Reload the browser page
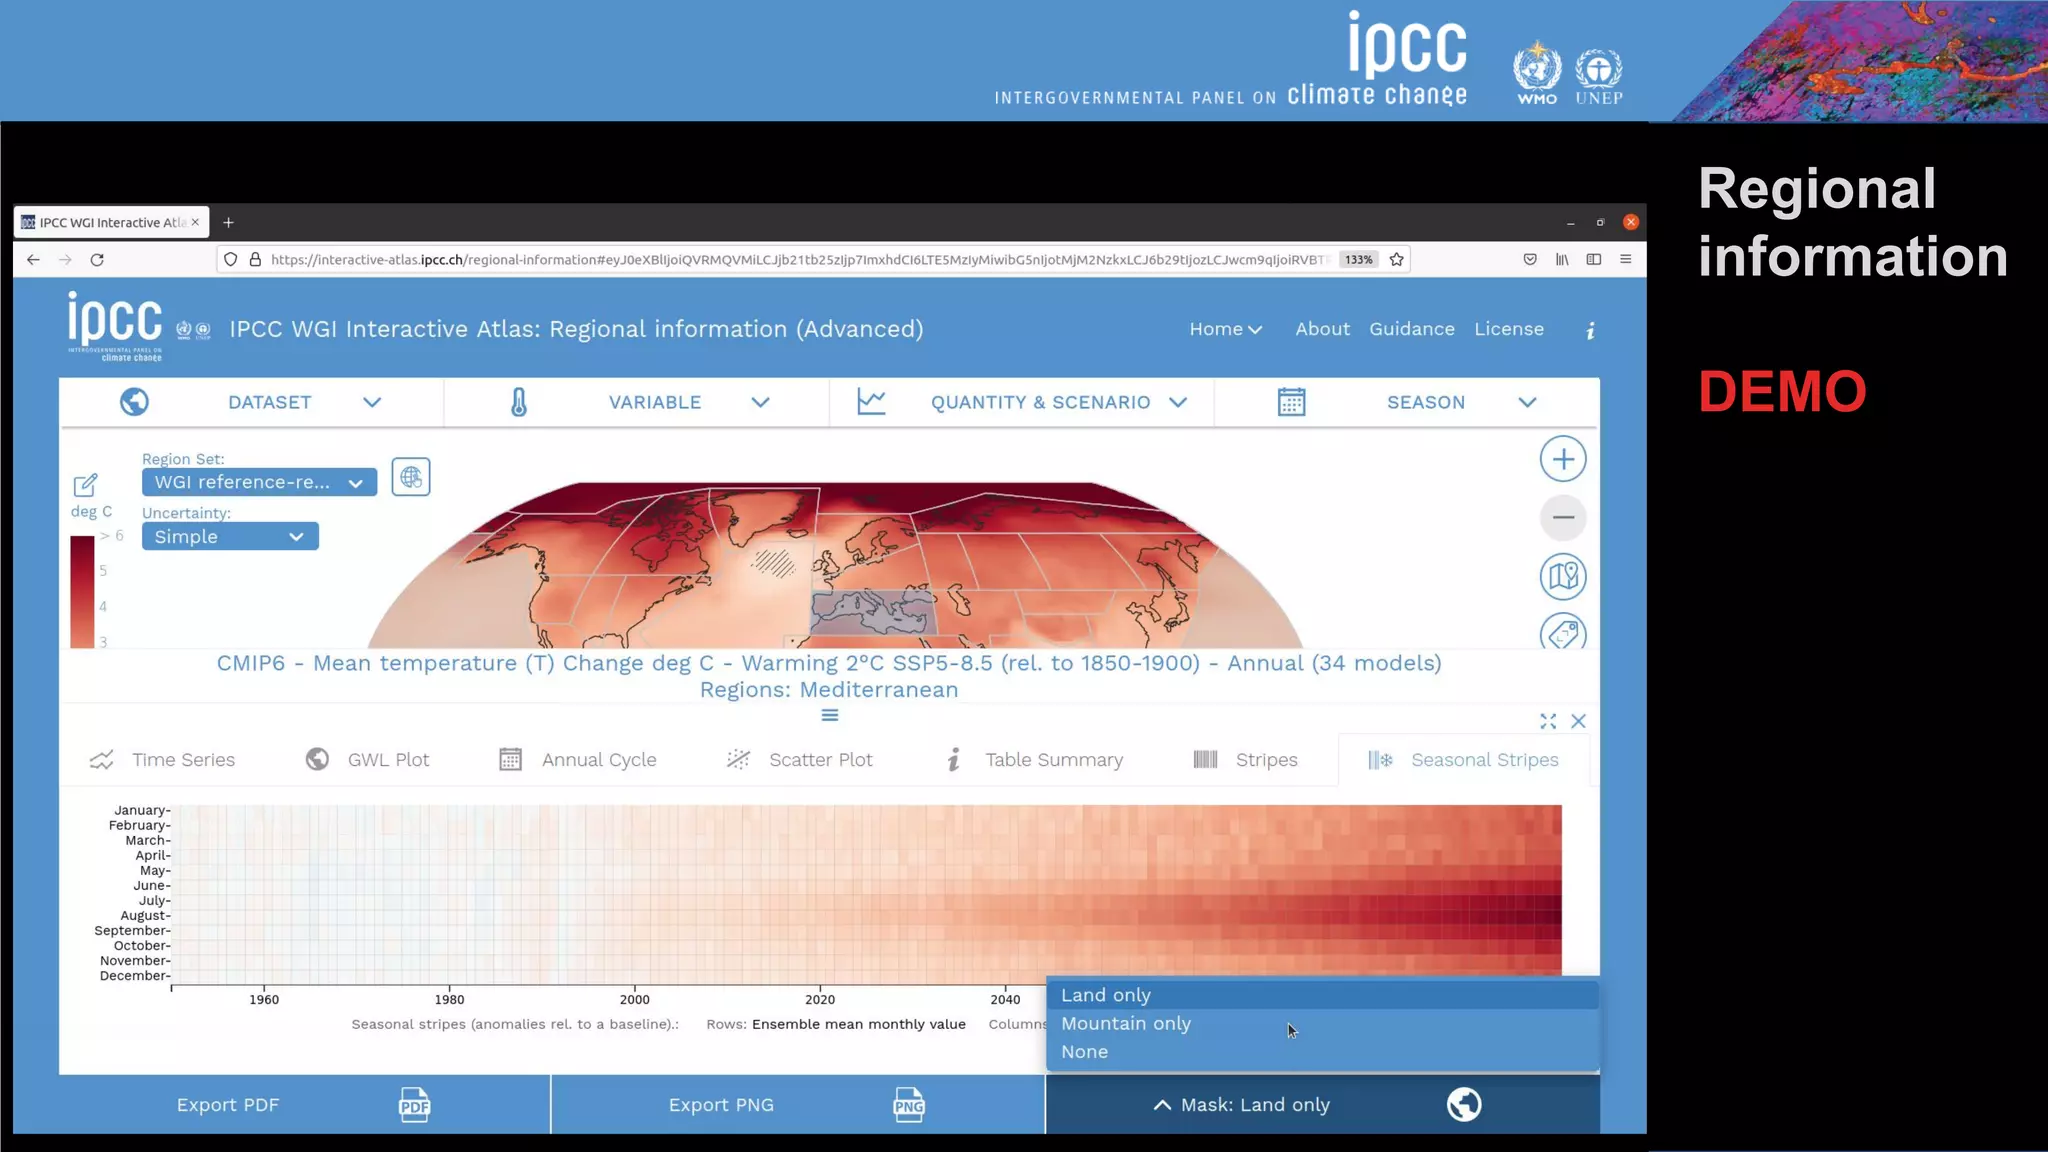The image size is (2048, 1152). pos(97,260)
